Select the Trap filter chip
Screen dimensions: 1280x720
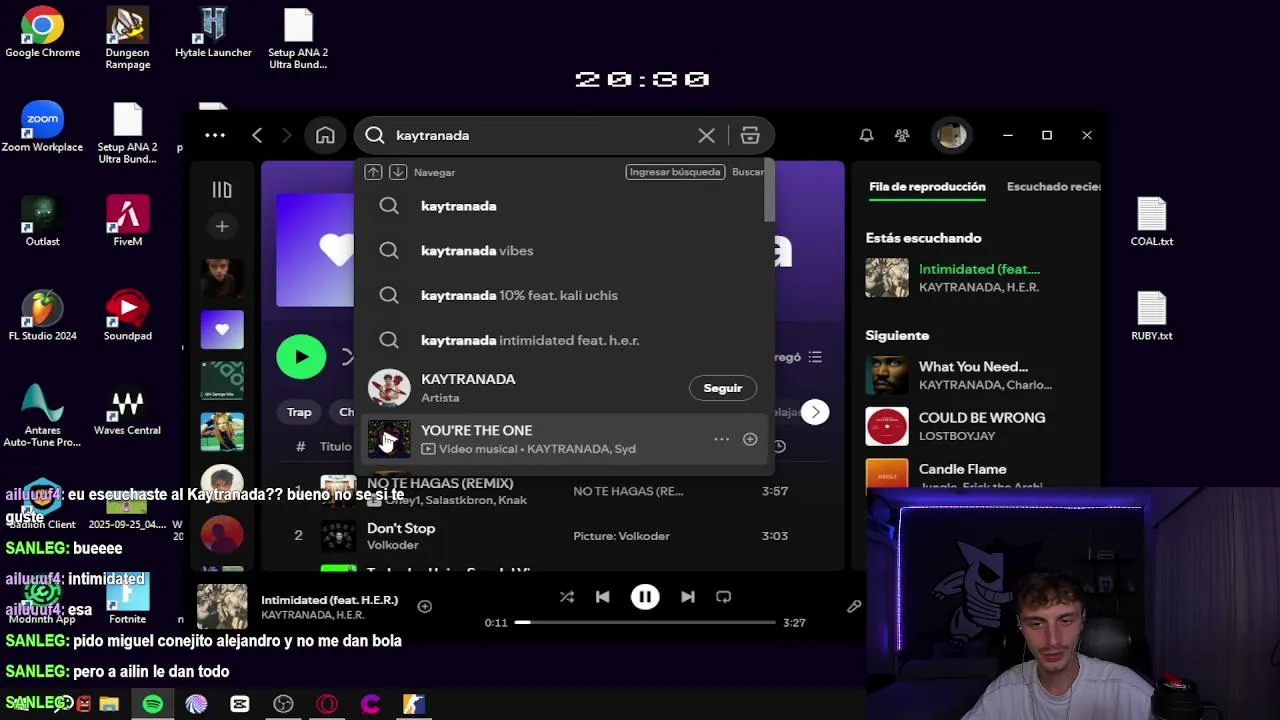299,412
